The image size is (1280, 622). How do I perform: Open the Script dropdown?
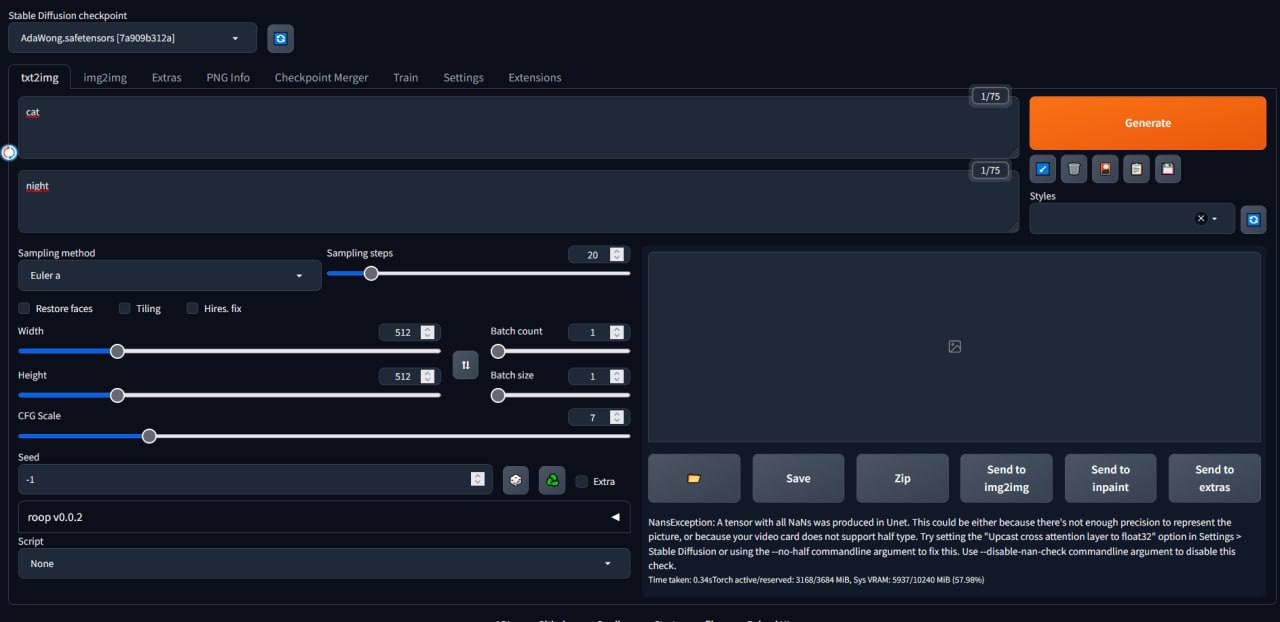(x=323, y=563)
